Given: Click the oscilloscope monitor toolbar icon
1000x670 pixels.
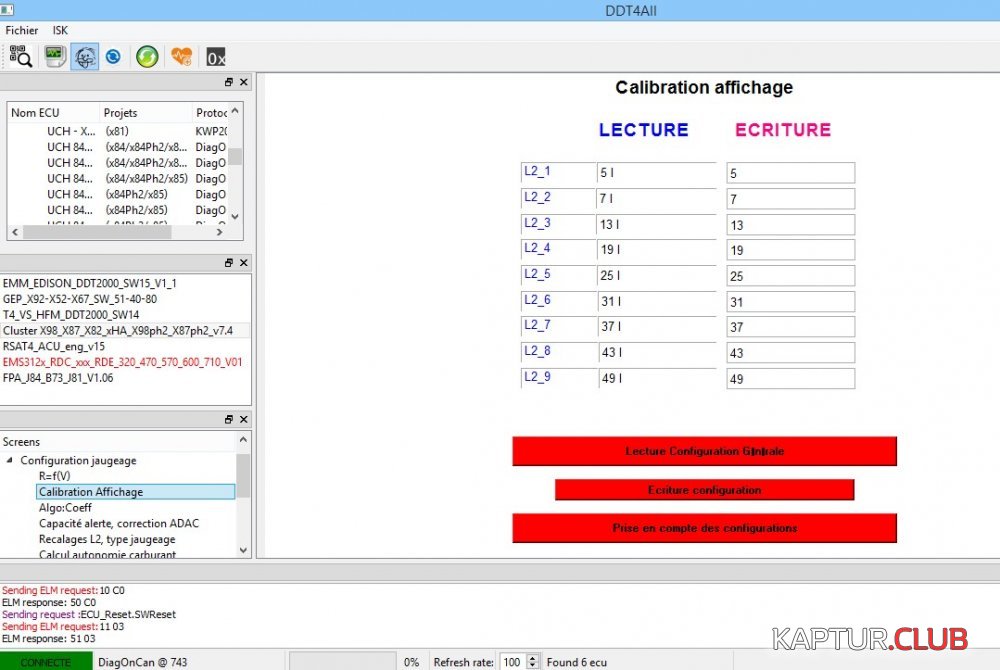Looking at the screenshot, I should tap(55, 57).
